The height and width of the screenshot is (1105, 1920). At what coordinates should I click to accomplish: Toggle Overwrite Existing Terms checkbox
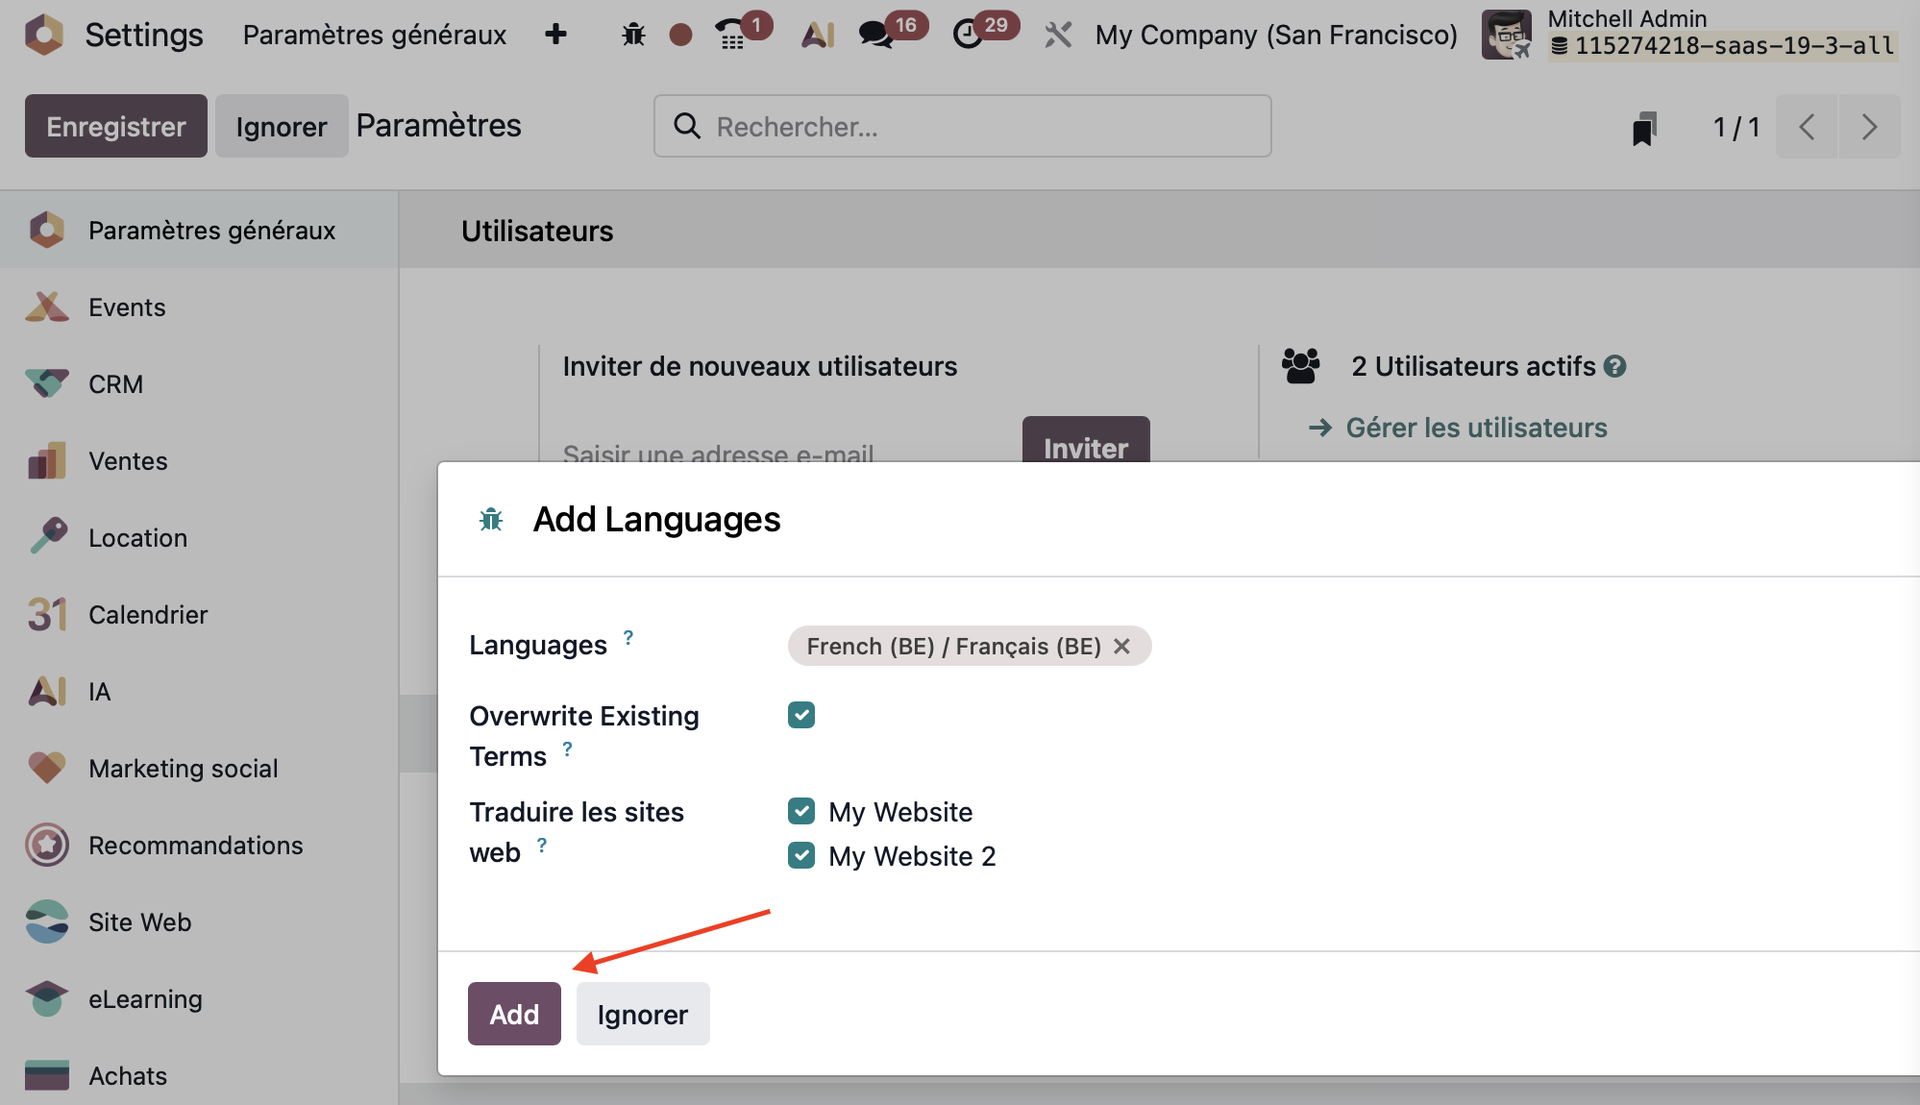click(x=801, y=715)
